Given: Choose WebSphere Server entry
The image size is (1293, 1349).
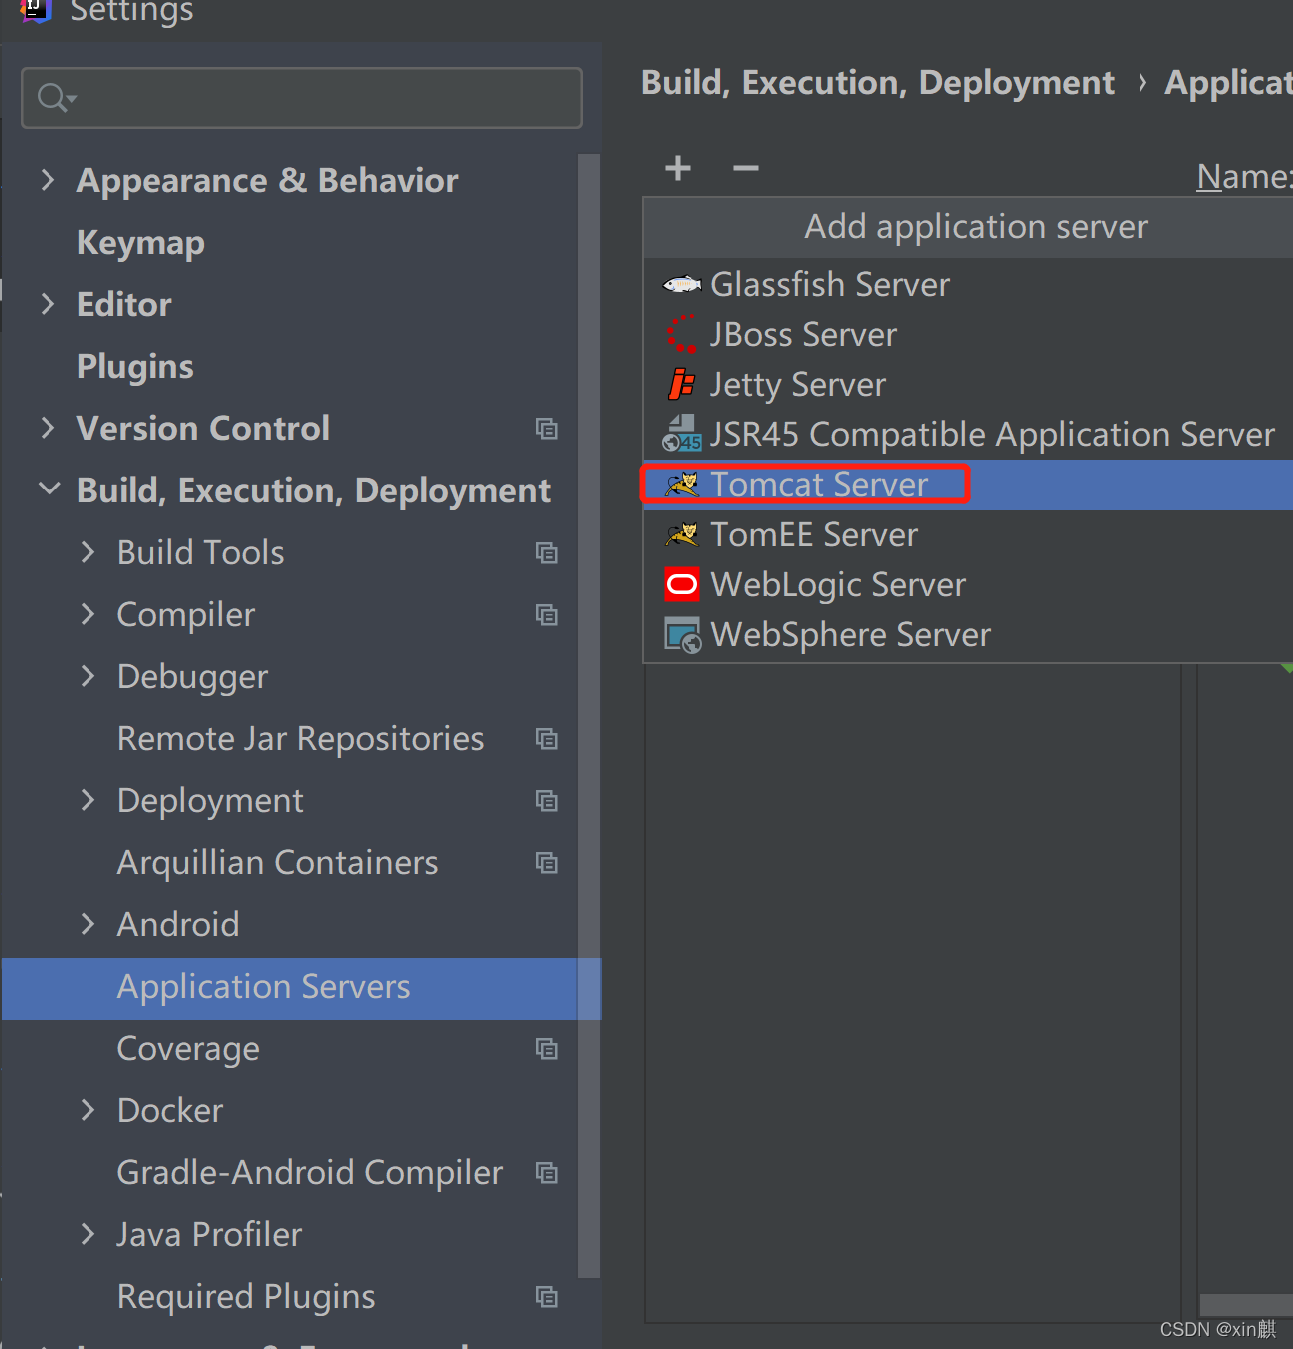Looking at the screenshot, I should click(968, 635).
